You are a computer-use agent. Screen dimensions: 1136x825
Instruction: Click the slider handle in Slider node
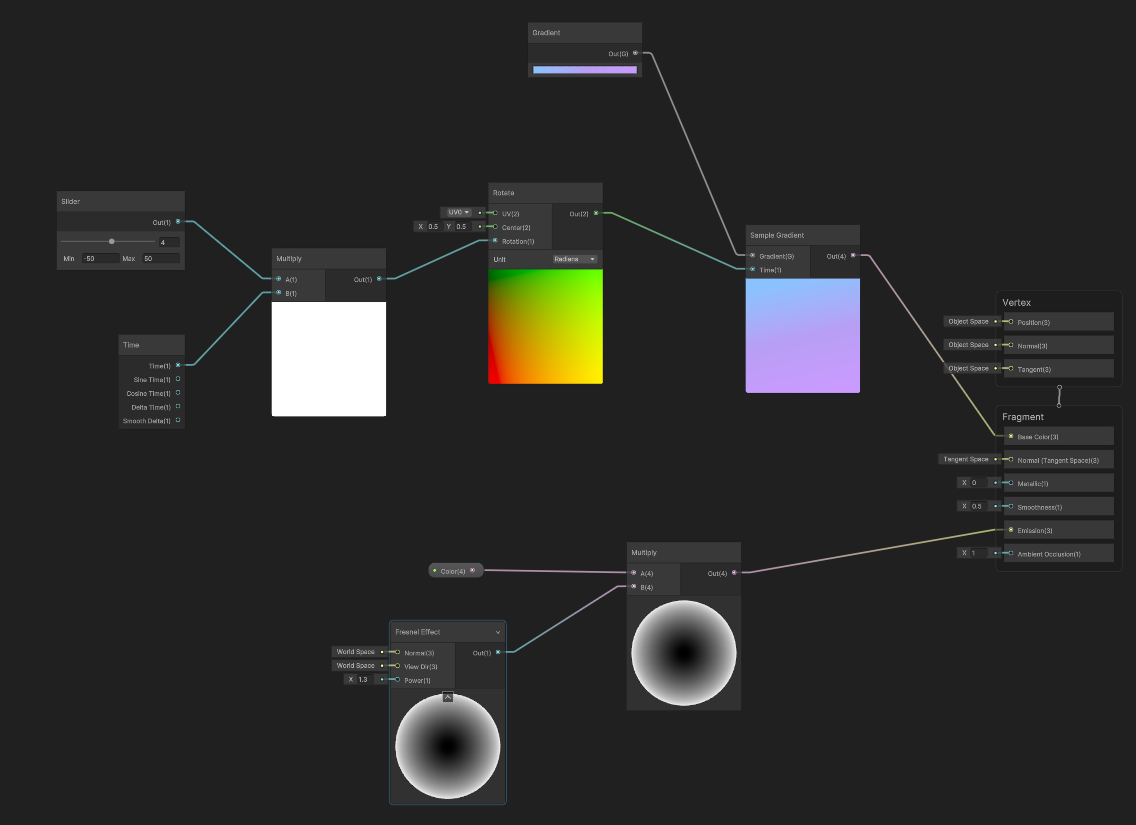(112, 241)
